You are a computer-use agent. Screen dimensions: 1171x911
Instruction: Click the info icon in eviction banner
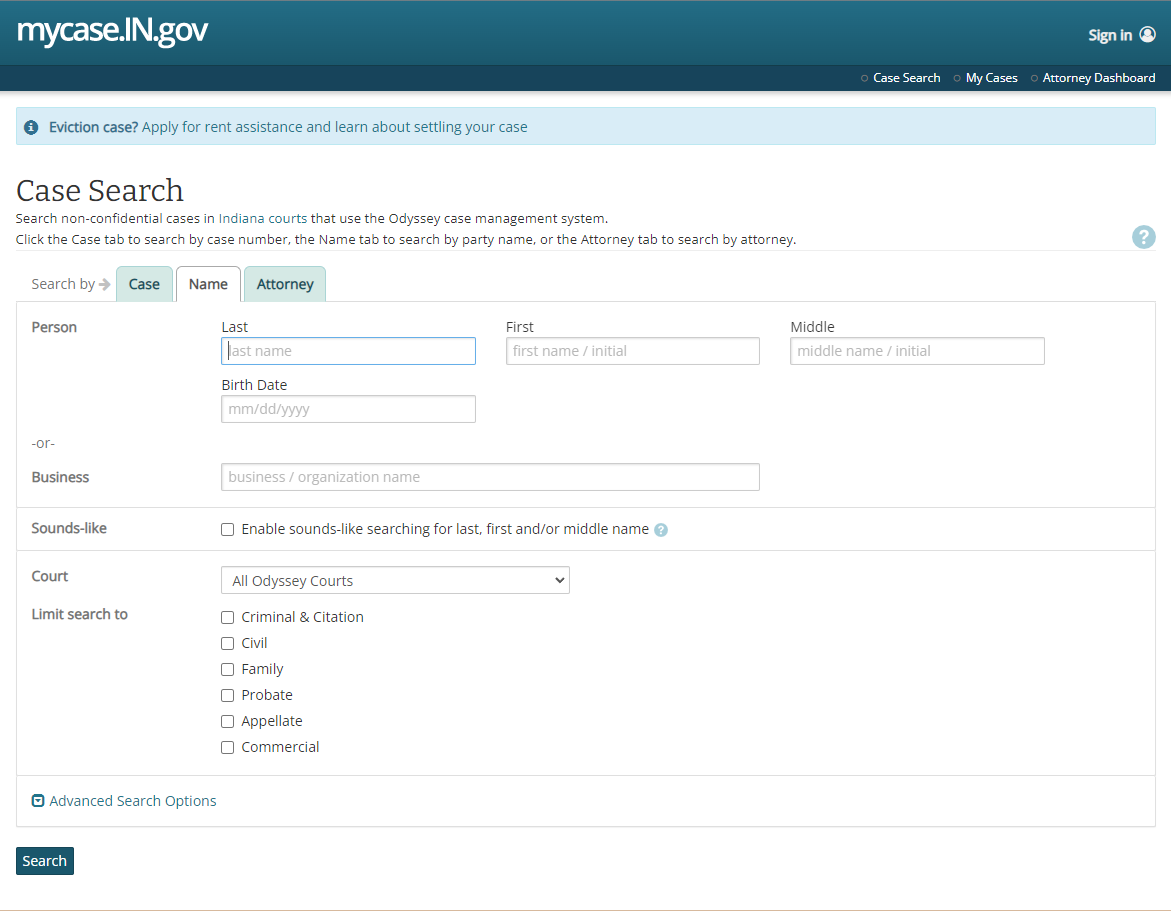[31, 128]
